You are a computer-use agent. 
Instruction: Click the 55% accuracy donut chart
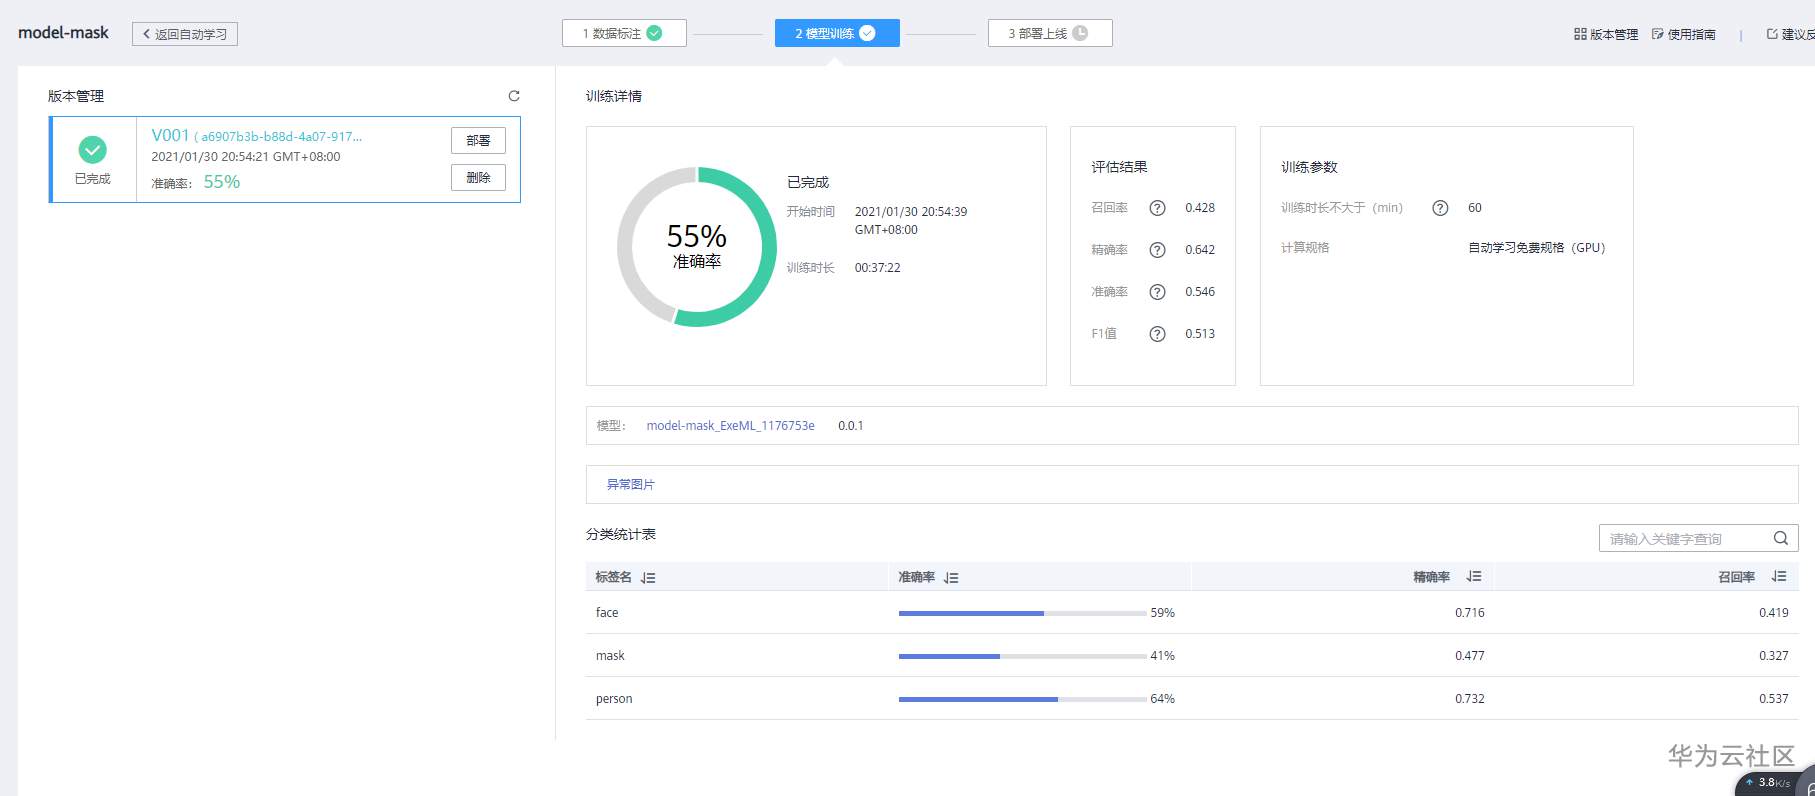click(697, 246)
